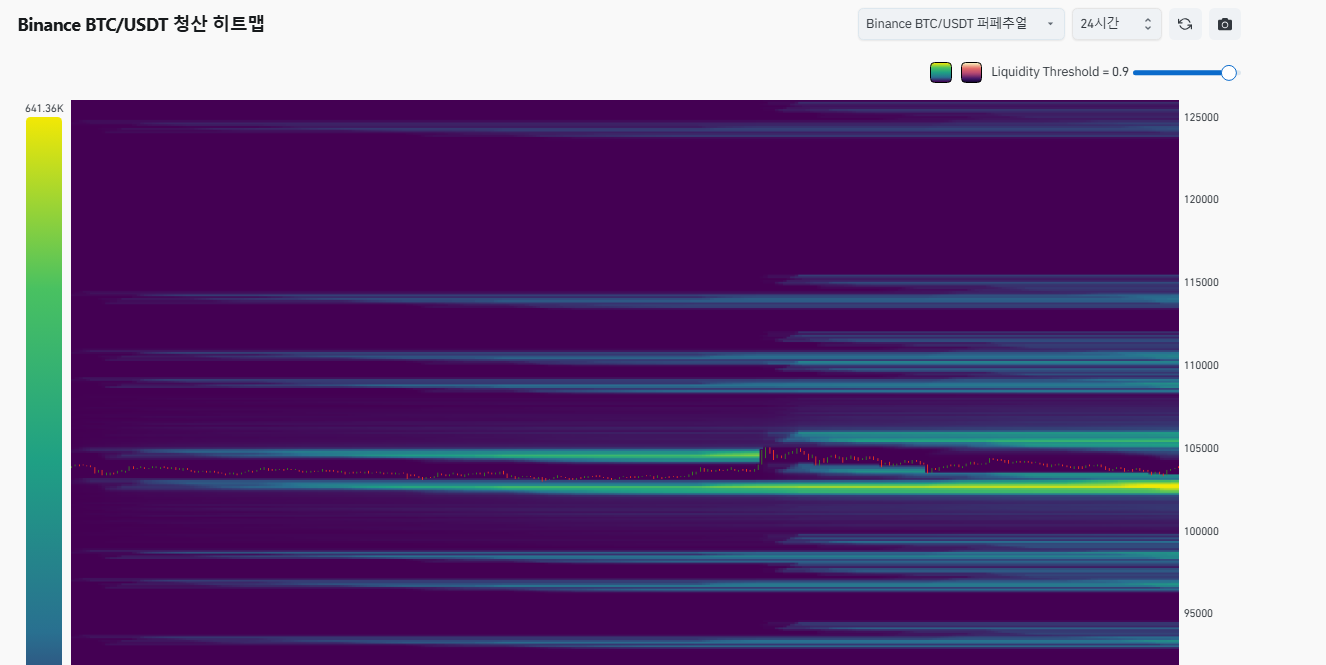Viewport: 1326px width, 665px height.
Task: Click the Binance BTC/USDT 청산 히트맵 title
Action: click(x=141, y=25)
